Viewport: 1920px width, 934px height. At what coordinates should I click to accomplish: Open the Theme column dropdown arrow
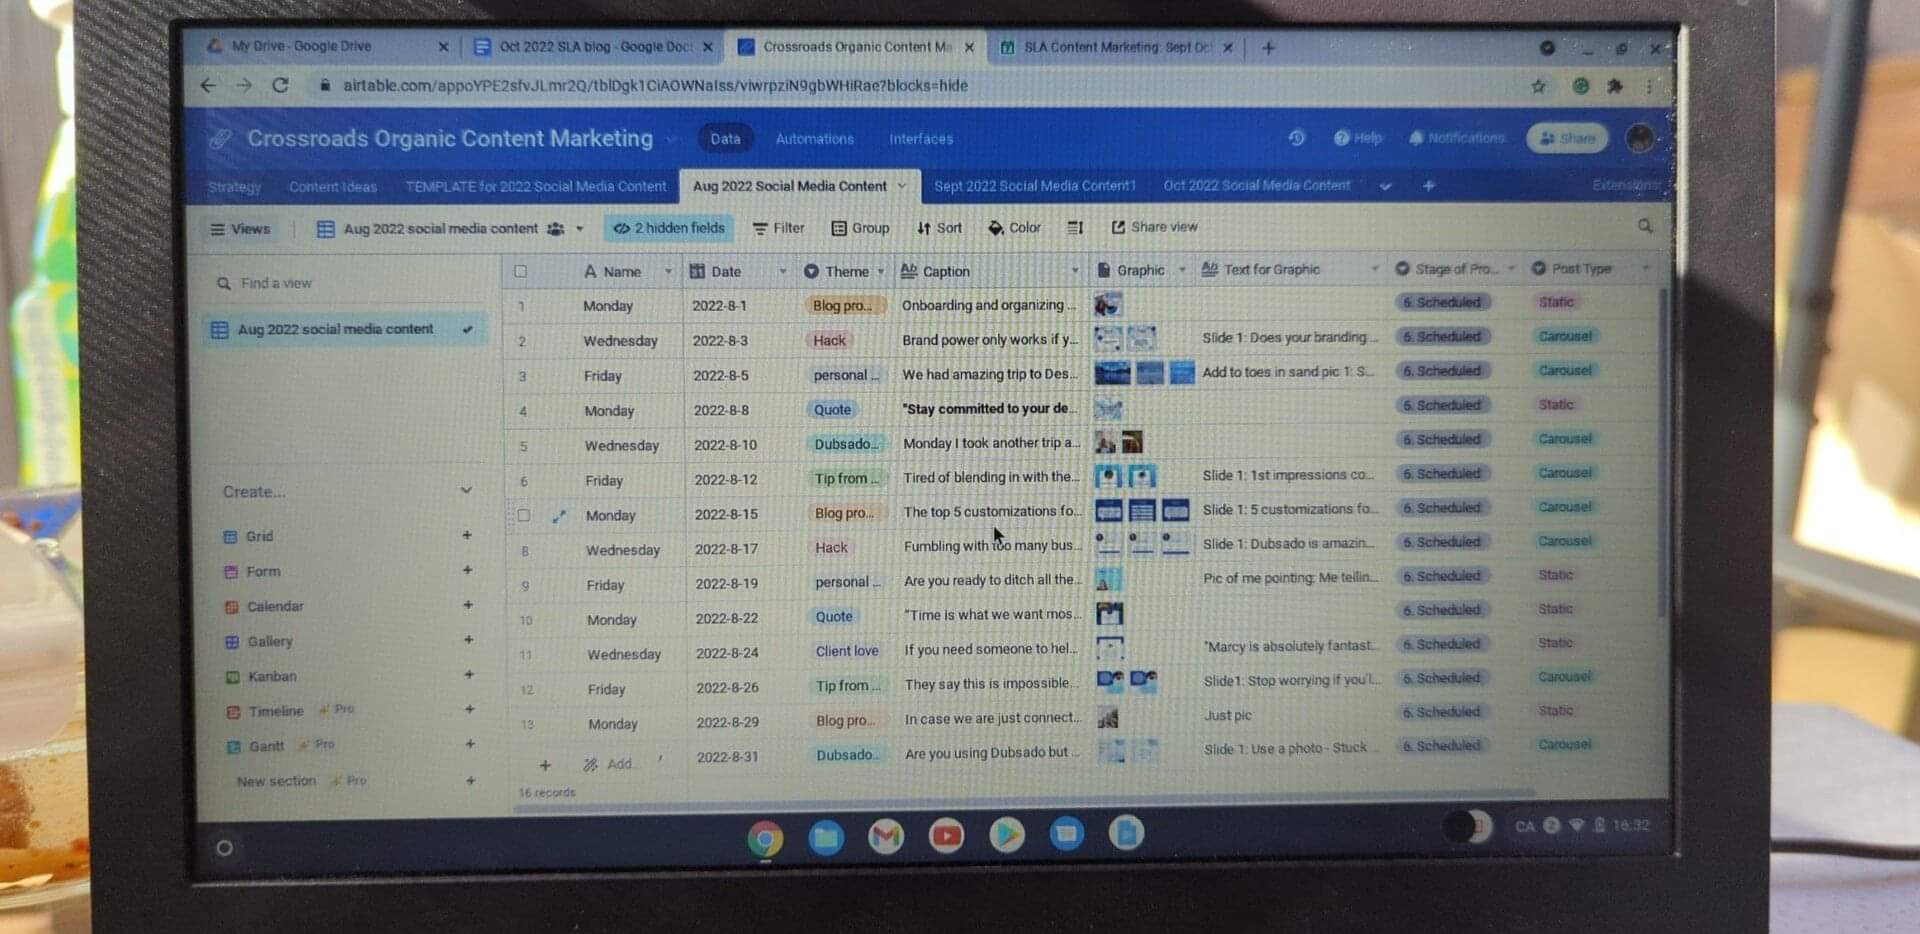pos(881,271)
